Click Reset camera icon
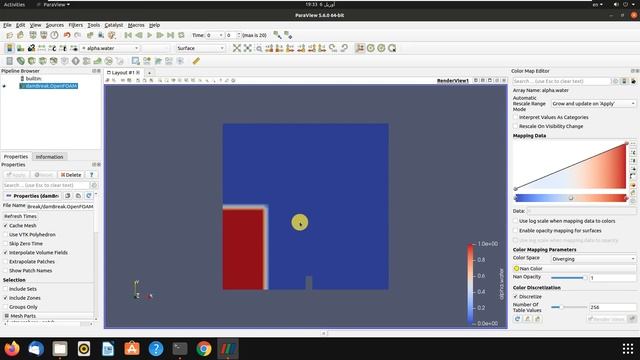The image size is (640, 360). pyautogui.click(x=237, y=48)
